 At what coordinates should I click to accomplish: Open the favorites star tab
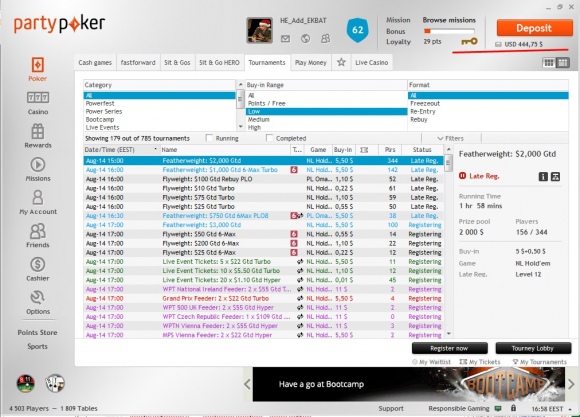pos(341,62)
